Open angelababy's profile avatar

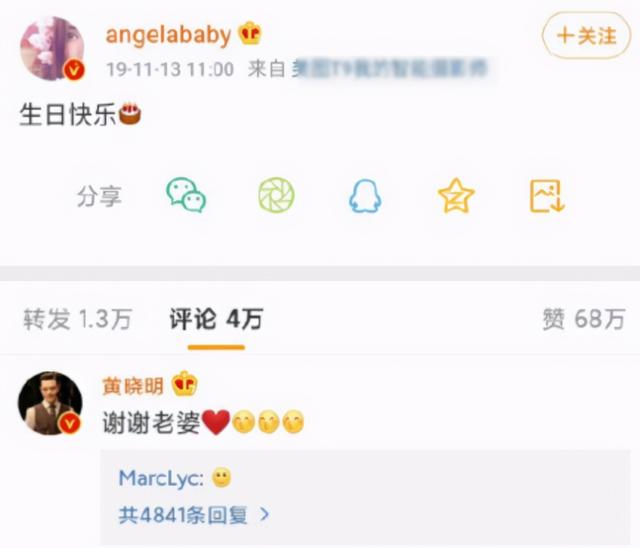(x=52, y=48)
